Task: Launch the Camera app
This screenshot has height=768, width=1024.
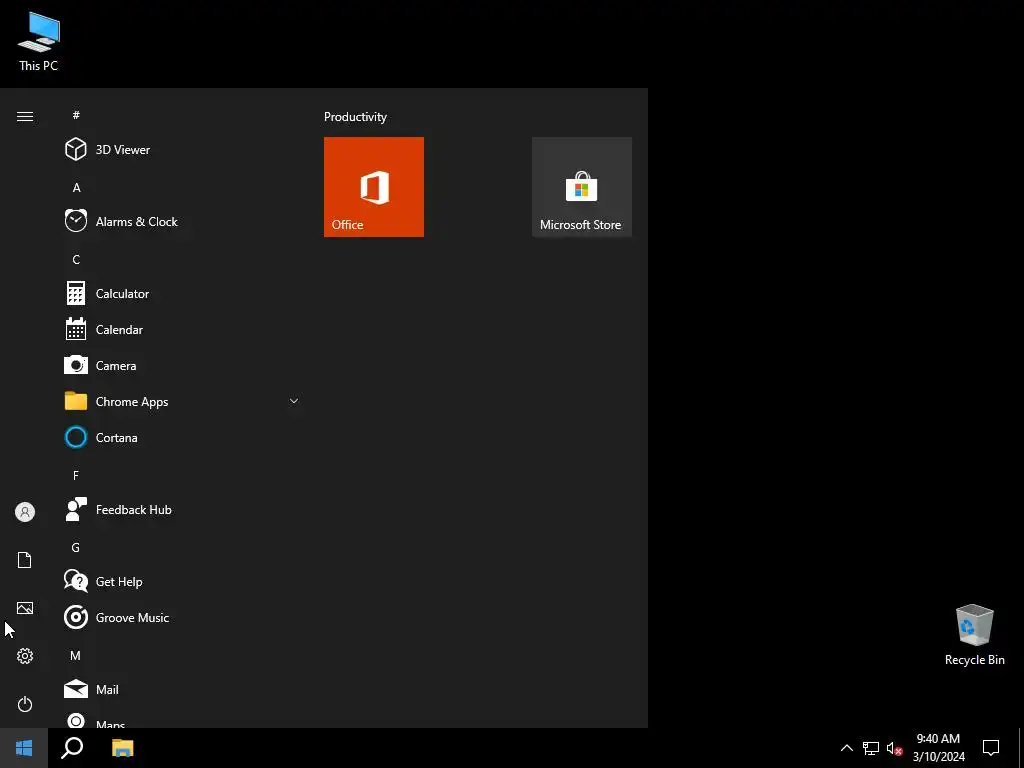Action: (x=183, y=366)
